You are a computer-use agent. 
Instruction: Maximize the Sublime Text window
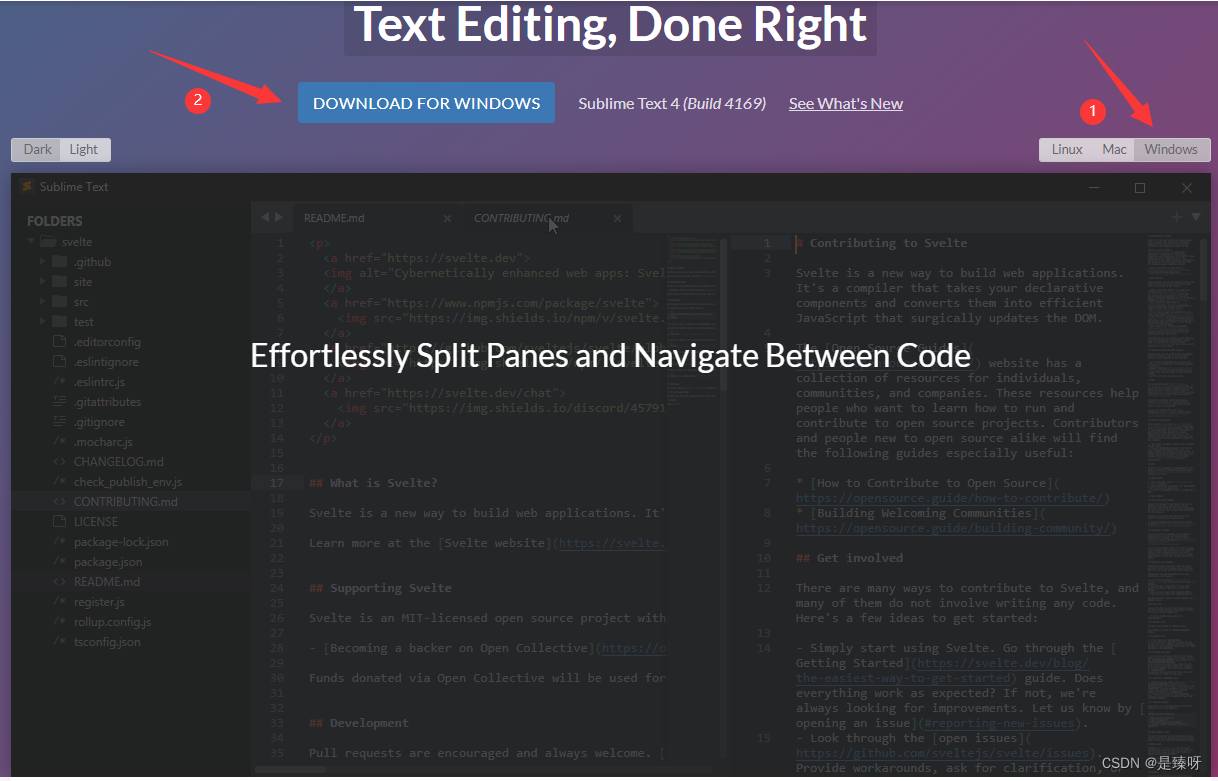[x=1140, y=187]
